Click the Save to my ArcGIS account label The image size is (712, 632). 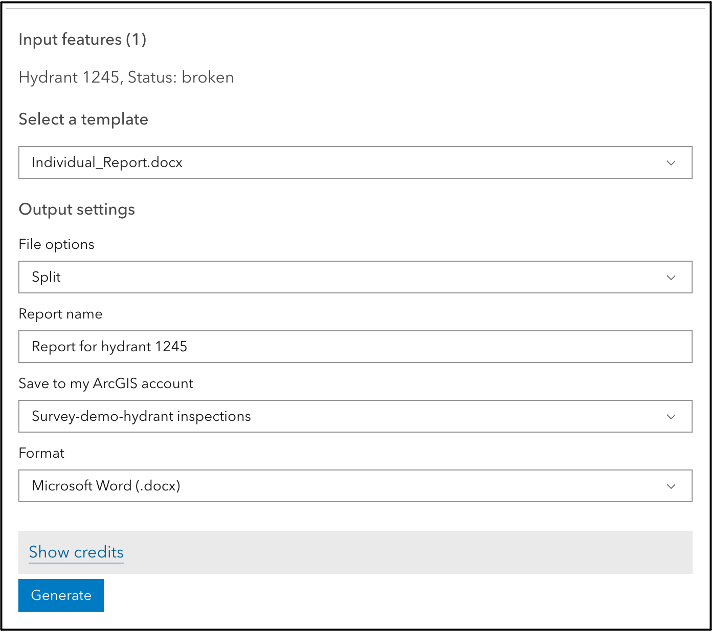point(106,383)
